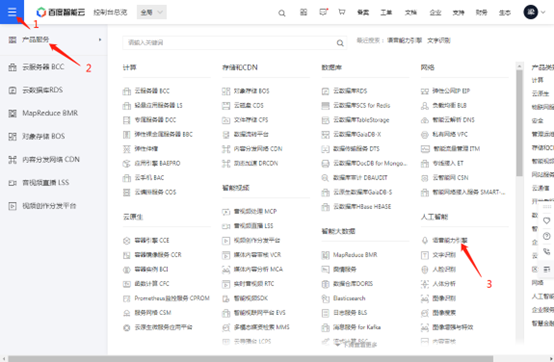Image resolution: width=554 pixels, height=362 pixels.
Task: Click the 云手机 BAC product icon
Action: tap(126, 178)
